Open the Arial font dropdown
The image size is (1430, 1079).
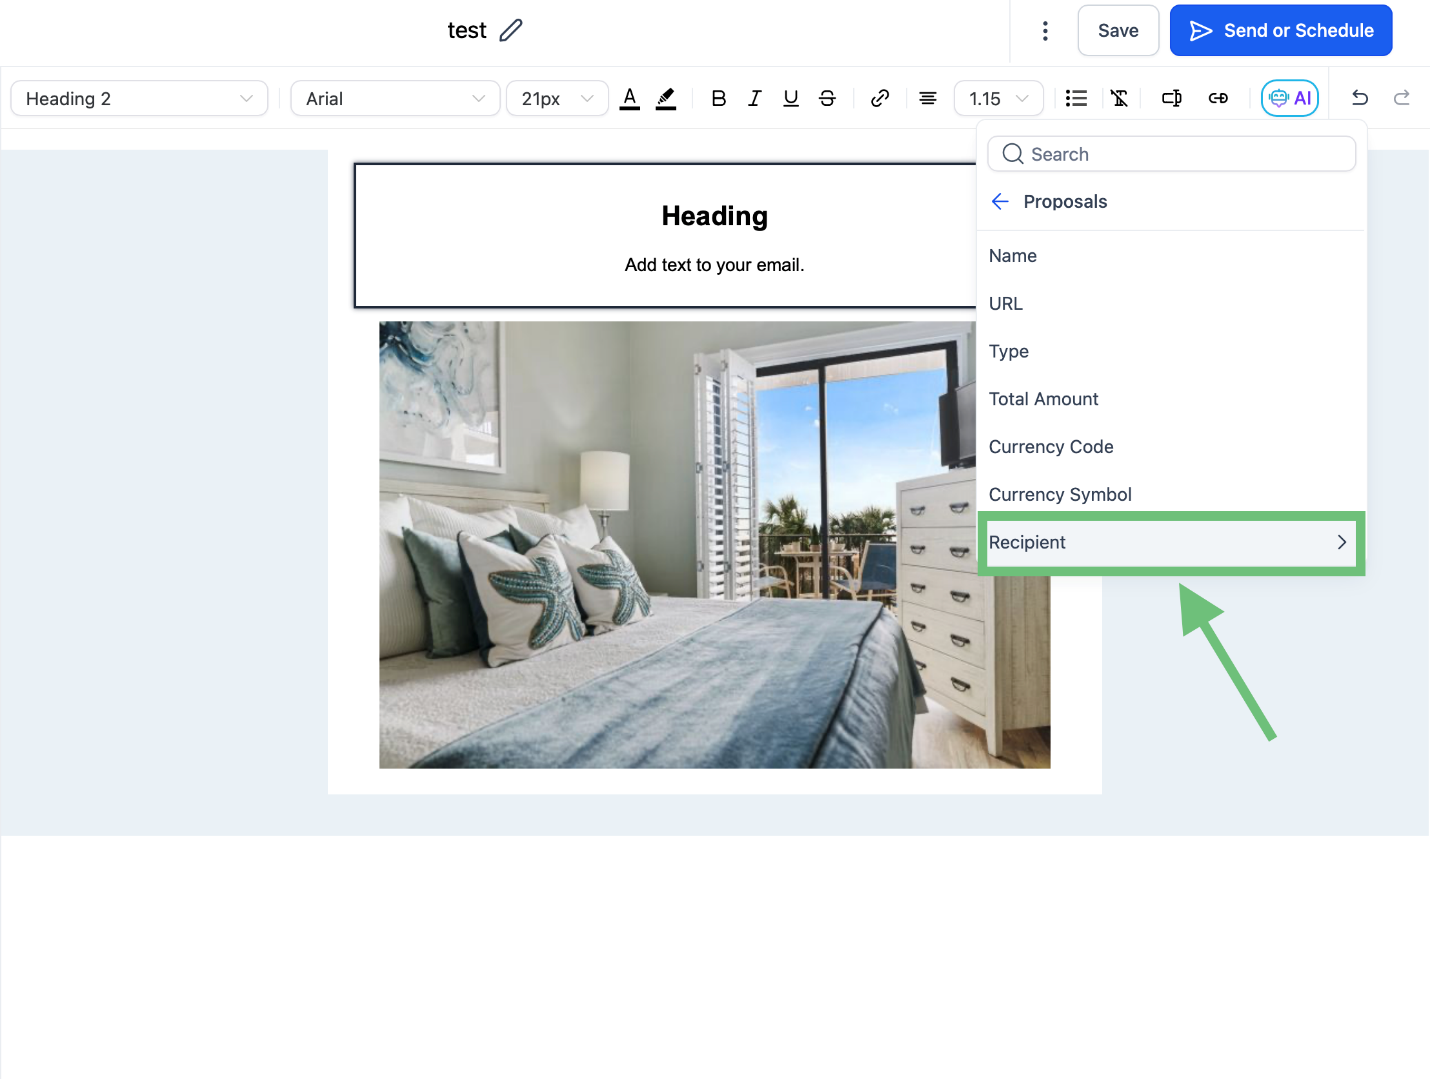click(x=395, y=98)
